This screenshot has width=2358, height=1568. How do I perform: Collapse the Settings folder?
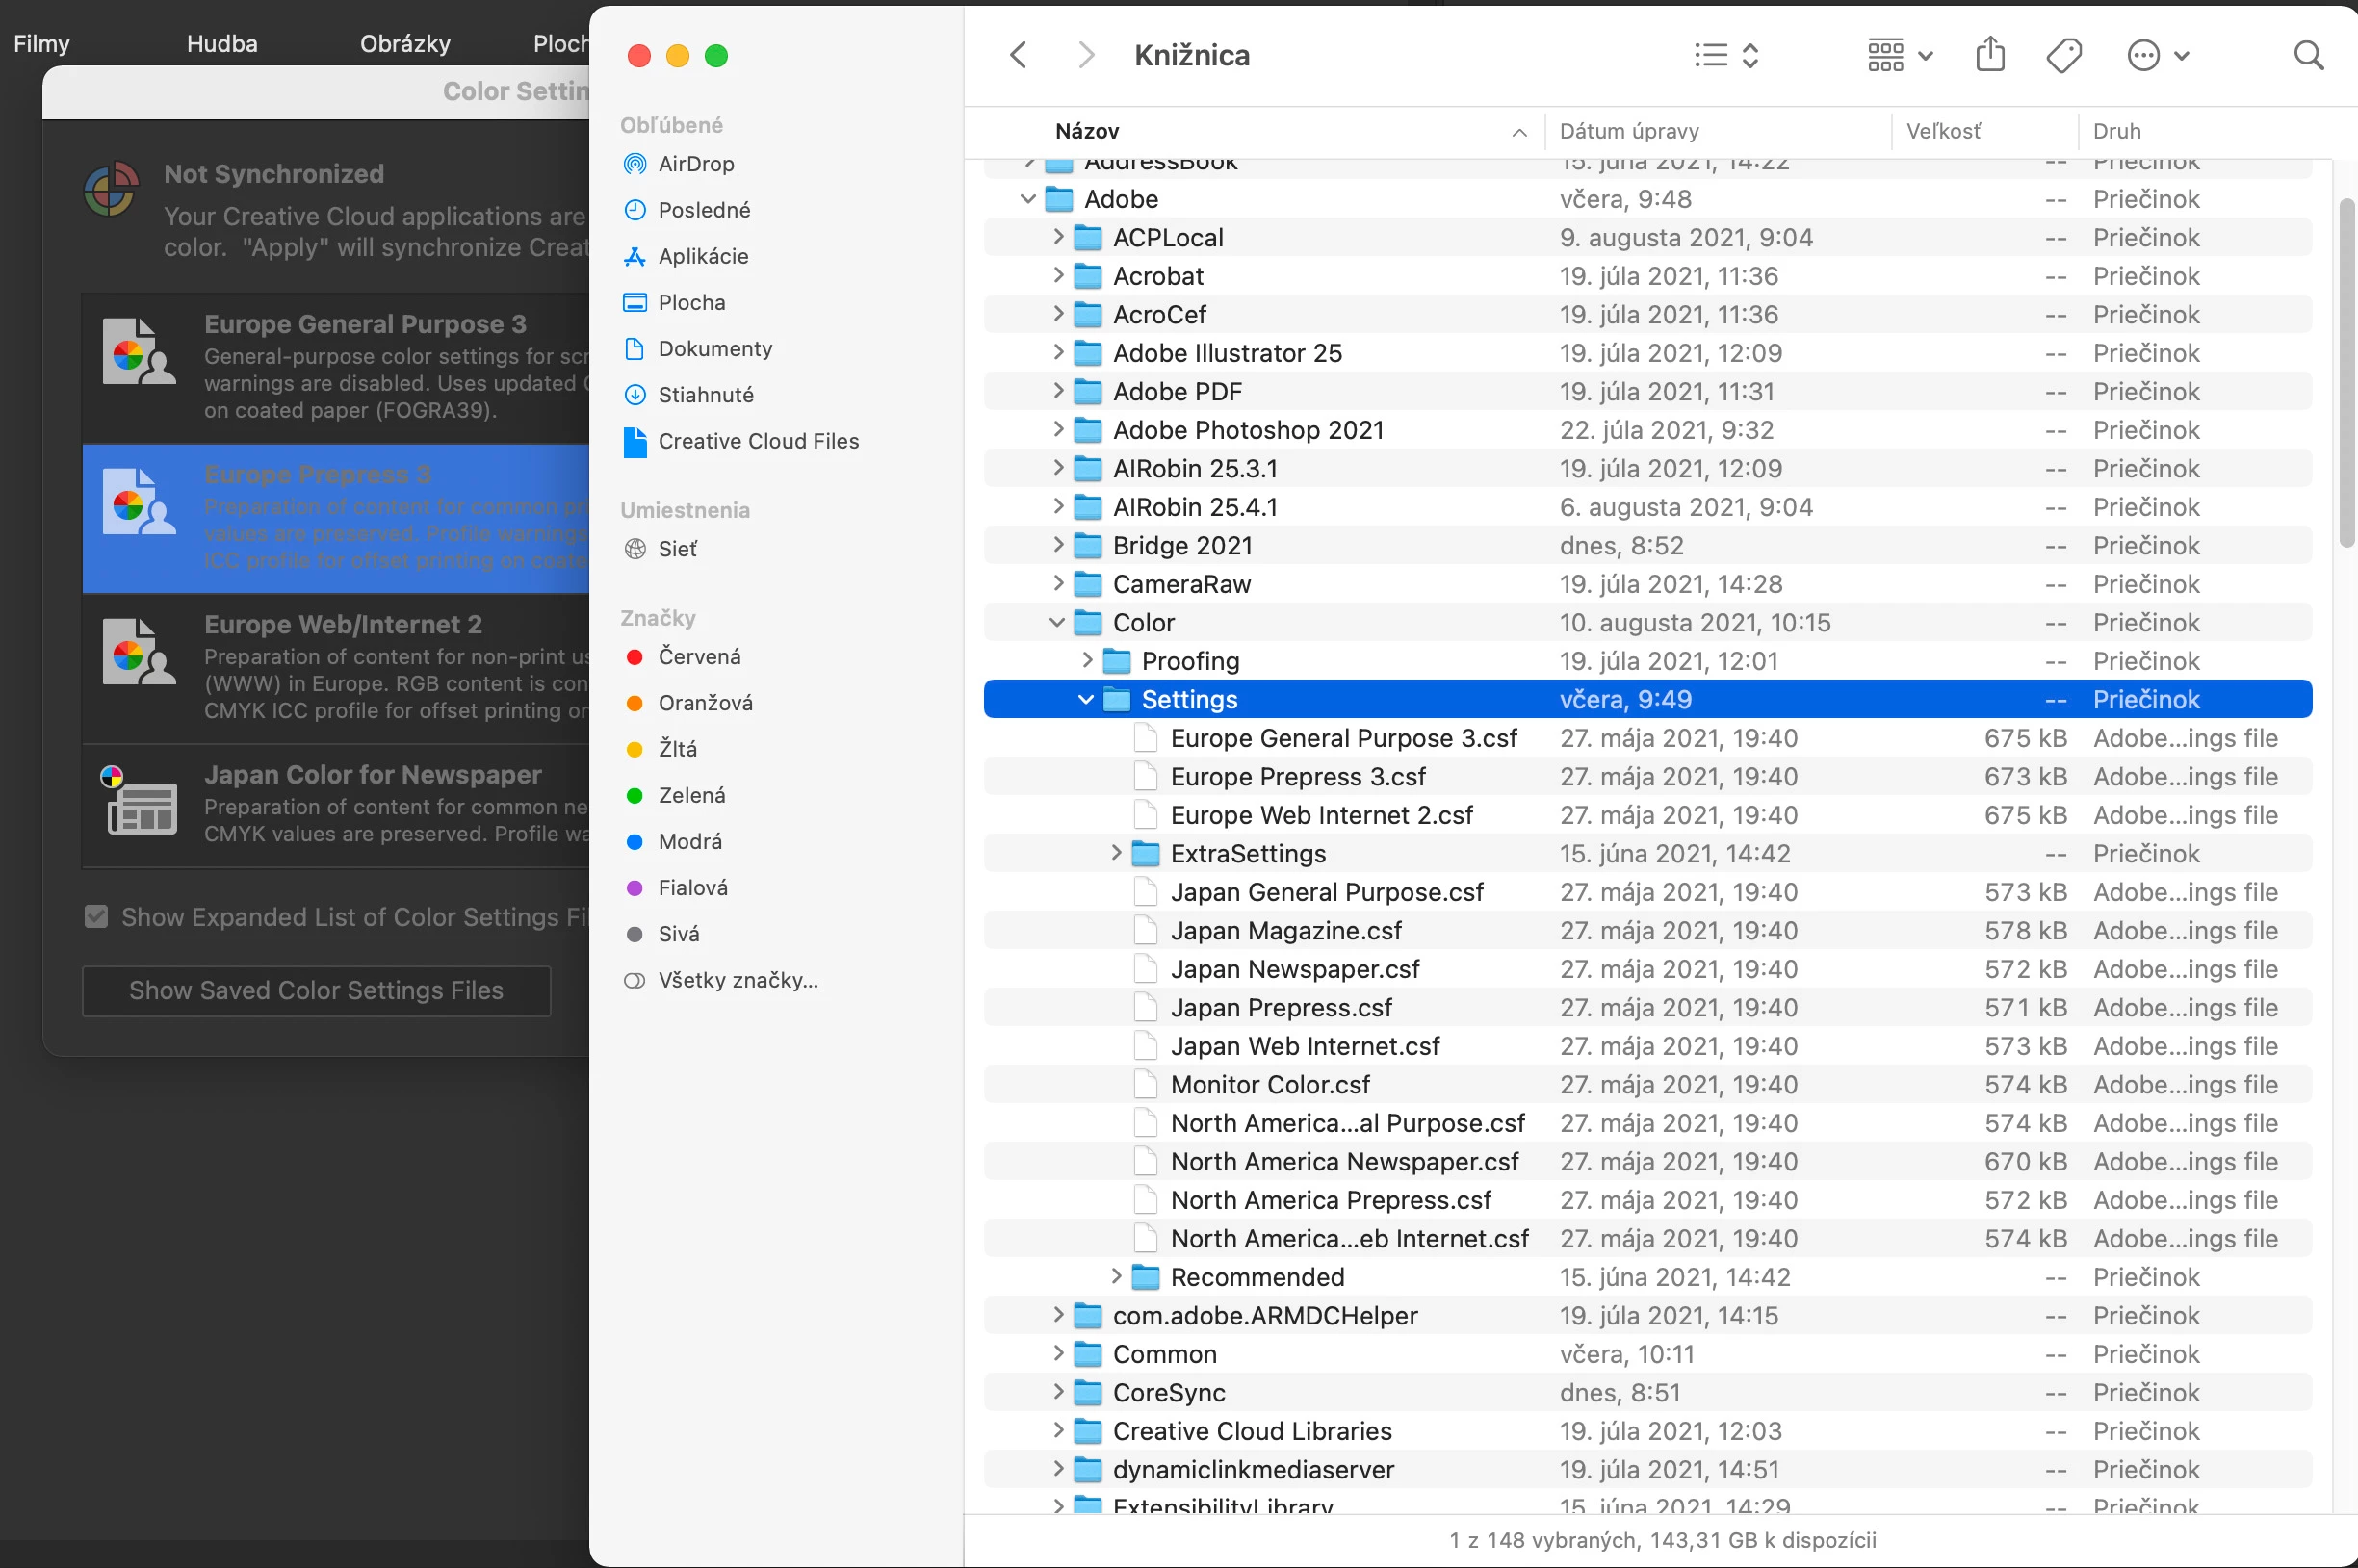click(x=1085, y=700)
